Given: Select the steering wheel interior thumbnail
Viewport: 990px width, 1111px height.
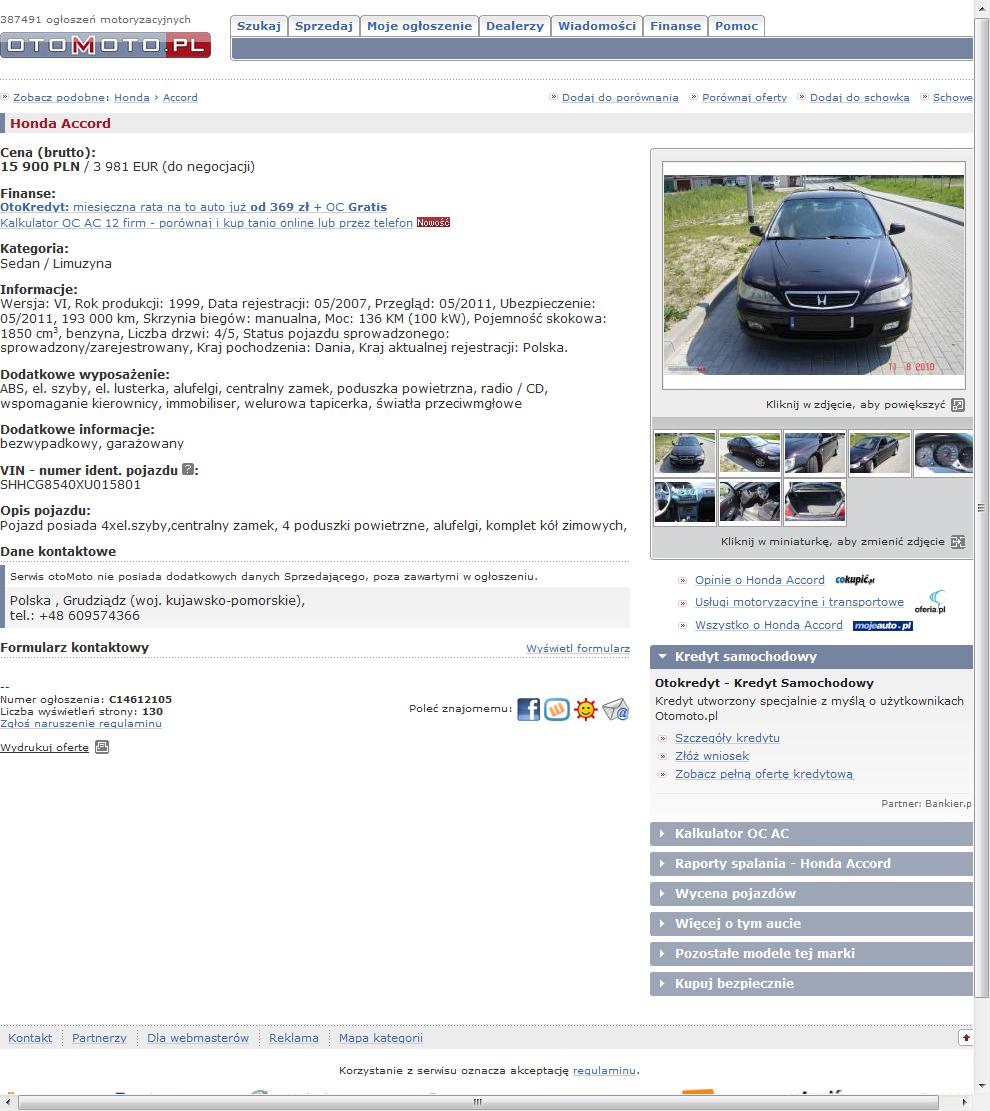Looking at the screenshot, I should [x=685, y=502].
